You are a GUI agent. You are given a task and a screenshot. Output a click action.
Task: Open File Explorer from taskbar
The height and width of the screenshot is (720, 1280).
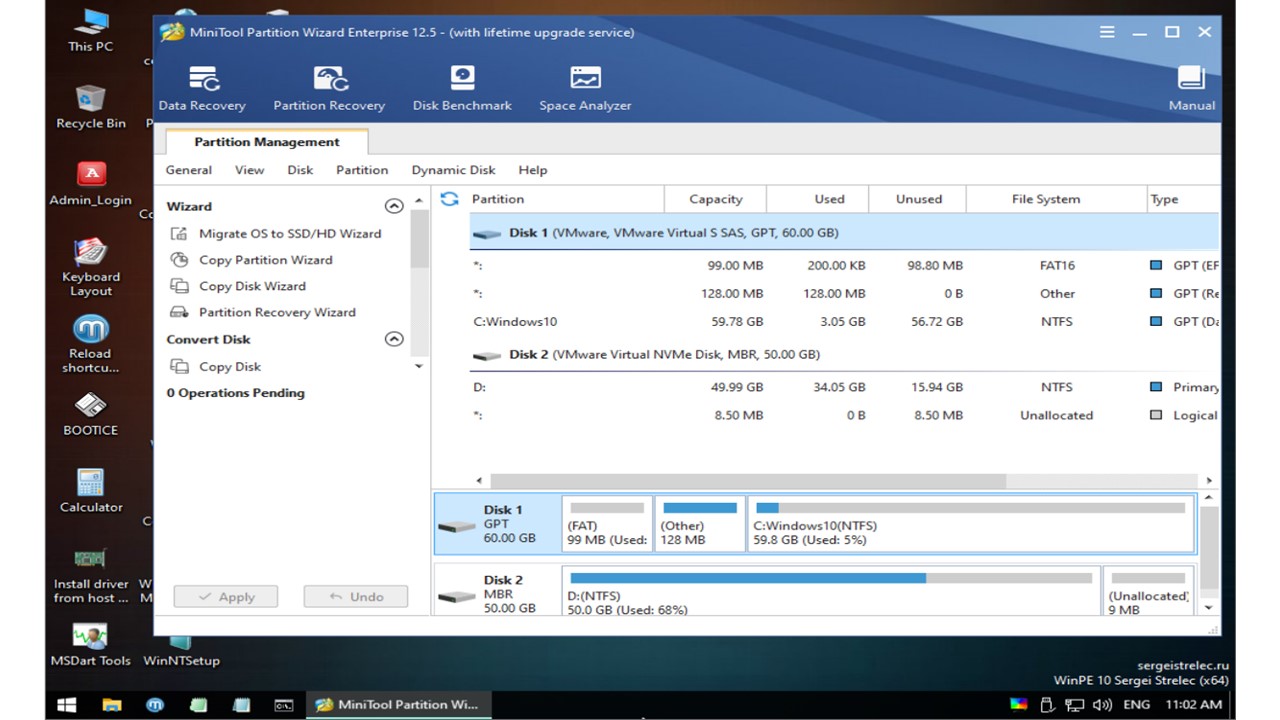click(111, 704)
